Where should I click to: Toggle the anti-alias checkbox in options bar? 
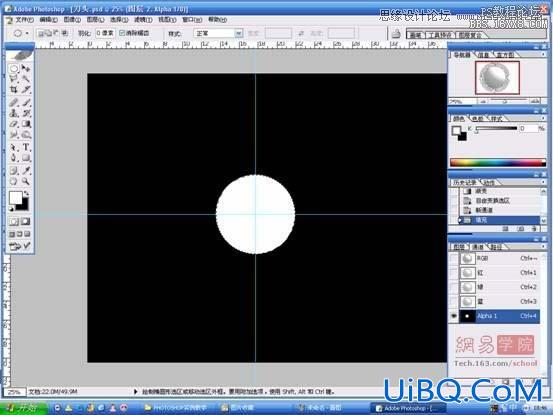(x=122, y=33)
